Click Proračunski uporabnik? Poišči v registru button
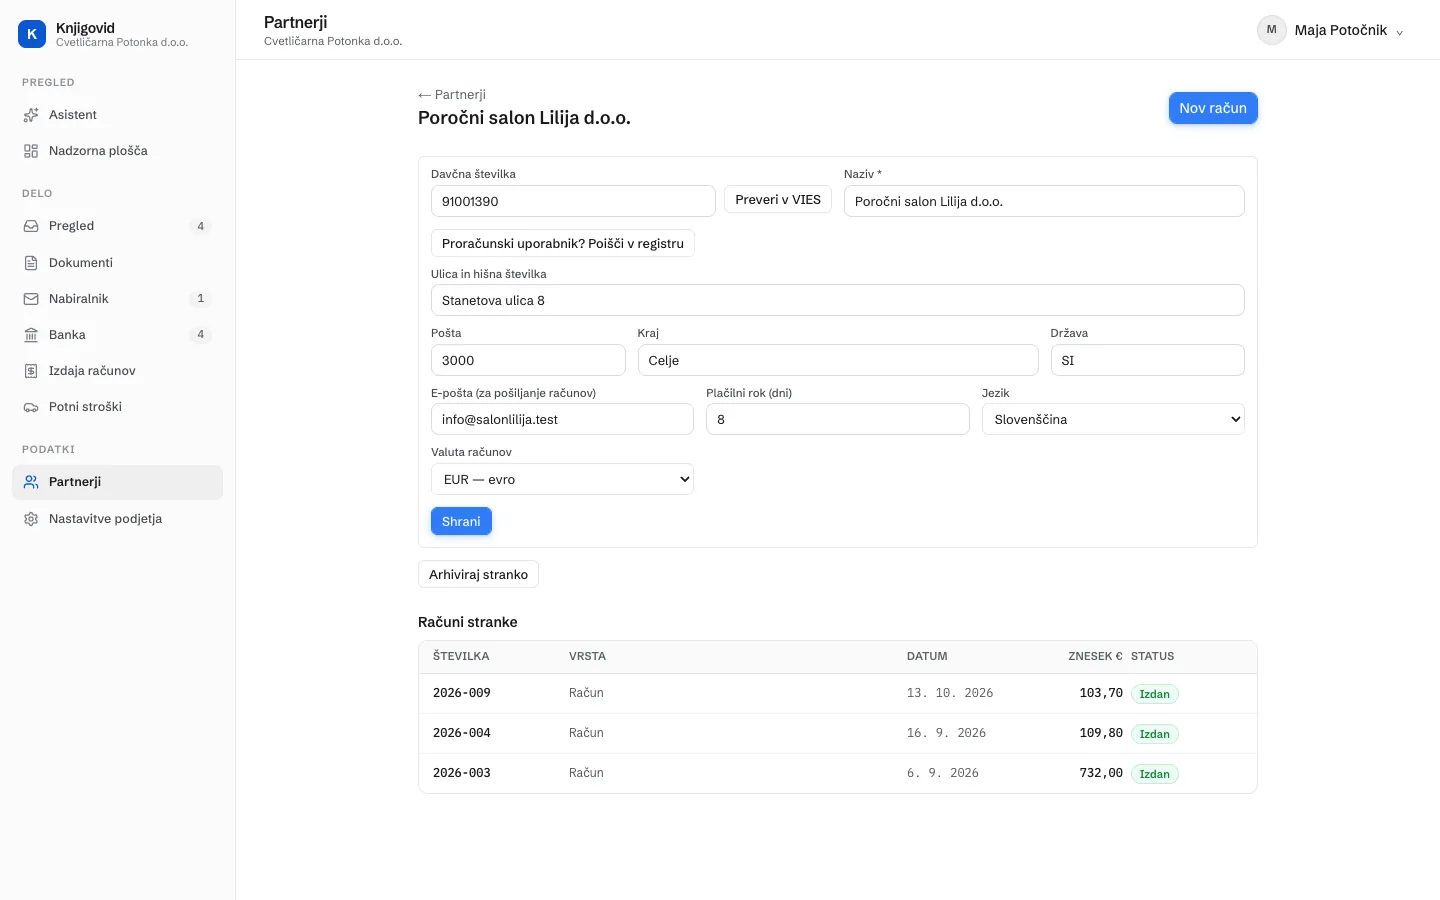Screen dimensions: 1440x900 click(x=563, y=243)
